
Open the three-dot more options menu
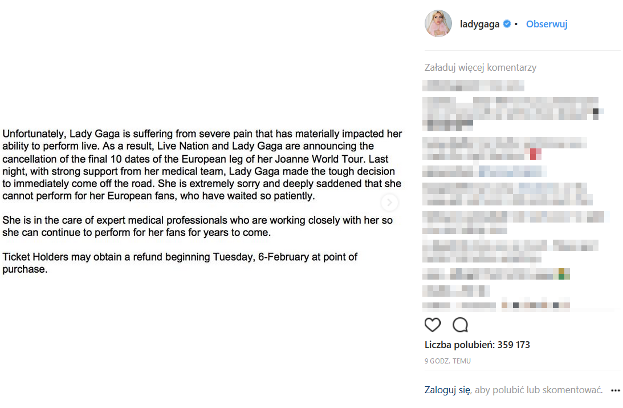pyautogui.click(x=615, y=391)
